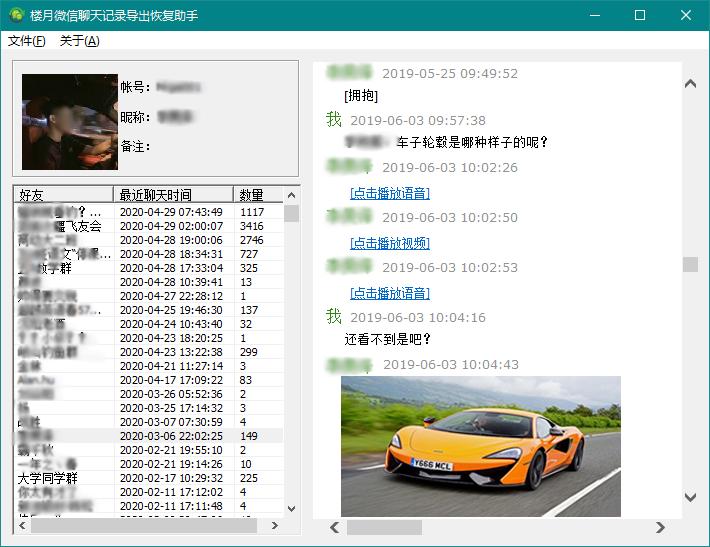Viewport: 710px width, 547px height.
Task: Close the application window
Action: pos(686,15)
